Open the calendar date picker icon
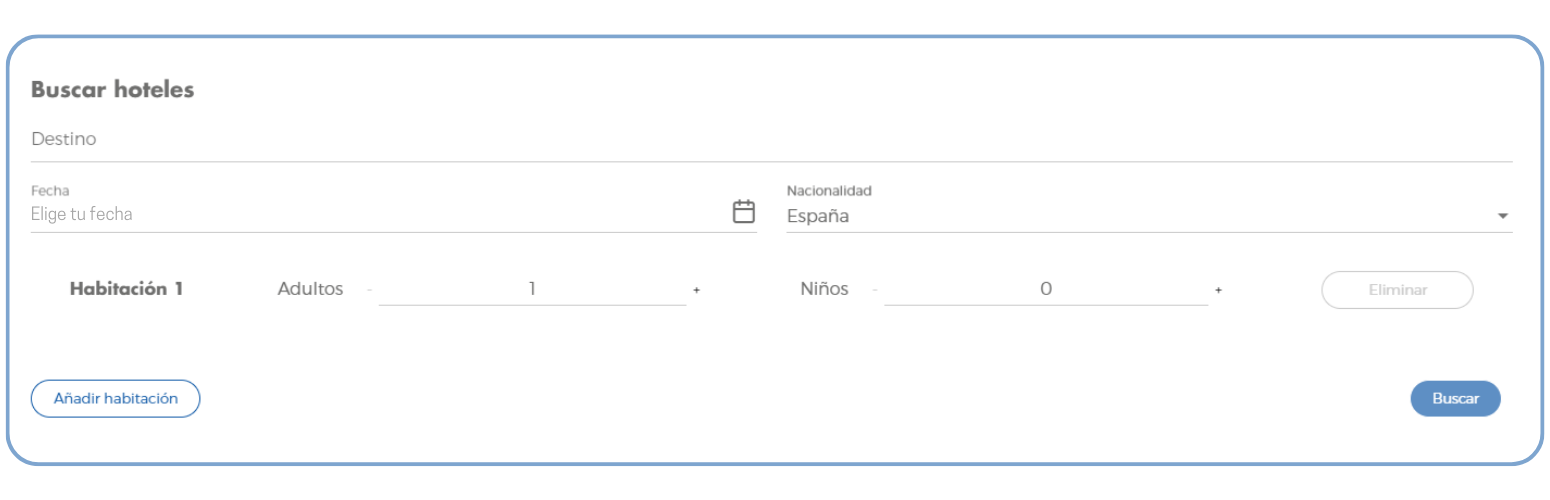The image size is (1550, 500). [743, 211]
